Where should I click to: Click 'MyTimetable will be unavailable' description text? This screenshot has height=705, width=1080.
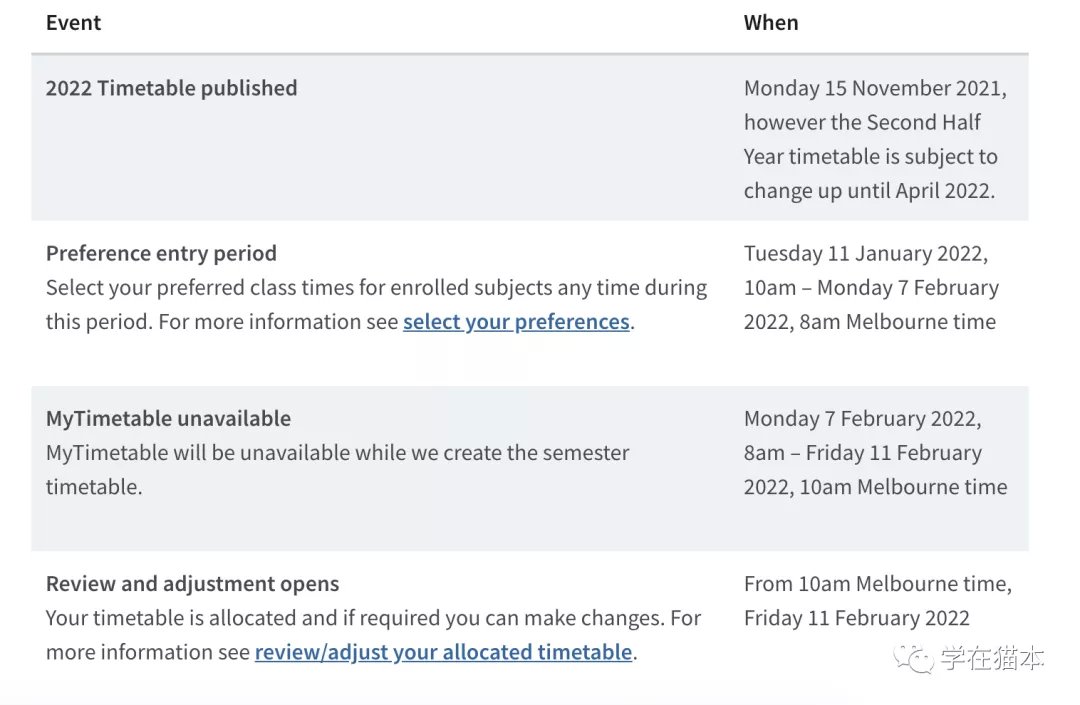(x=338, y=470)
